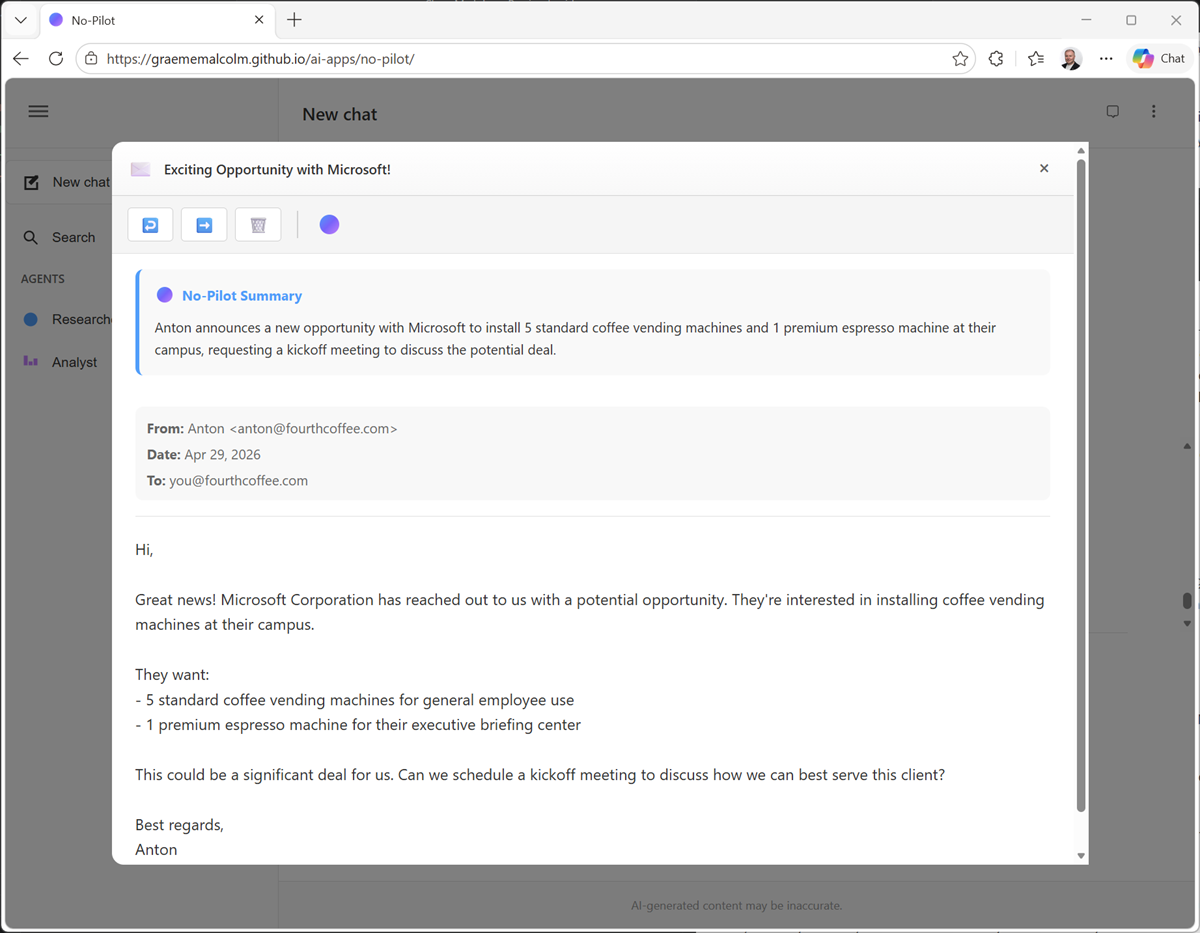Open Search in the sidebar
This screenshot has height=933, width=1200.
[x=60, y=237]
